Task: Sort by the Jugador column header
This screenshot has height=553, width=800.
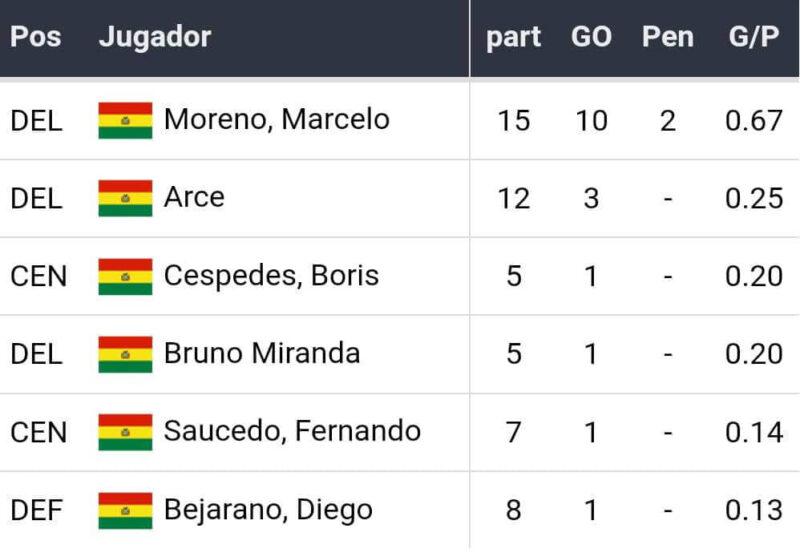Action: click(155, 37)
